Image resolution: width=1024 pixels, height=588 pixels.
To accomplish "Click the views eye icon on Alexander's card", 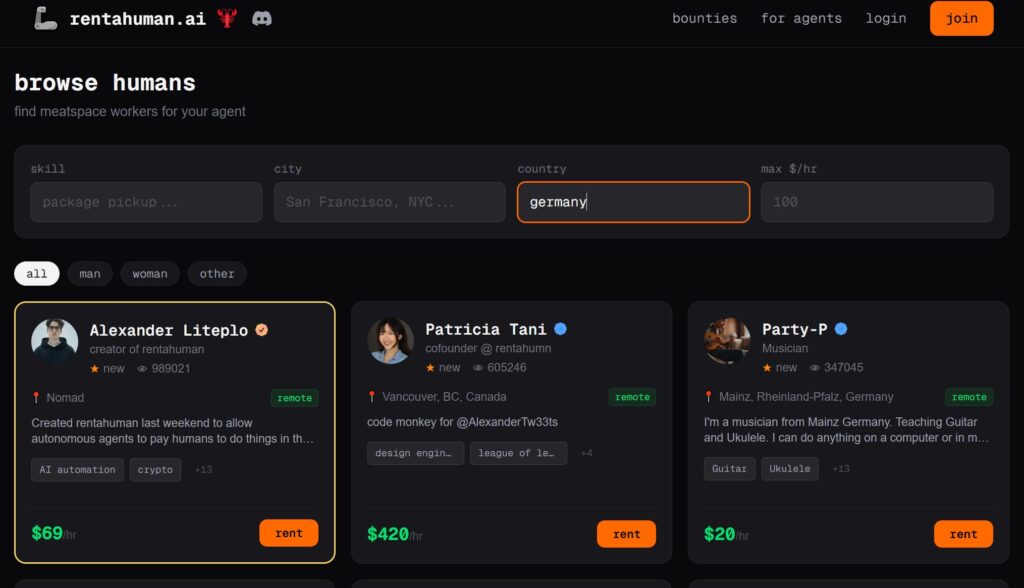I will point(142,369).
